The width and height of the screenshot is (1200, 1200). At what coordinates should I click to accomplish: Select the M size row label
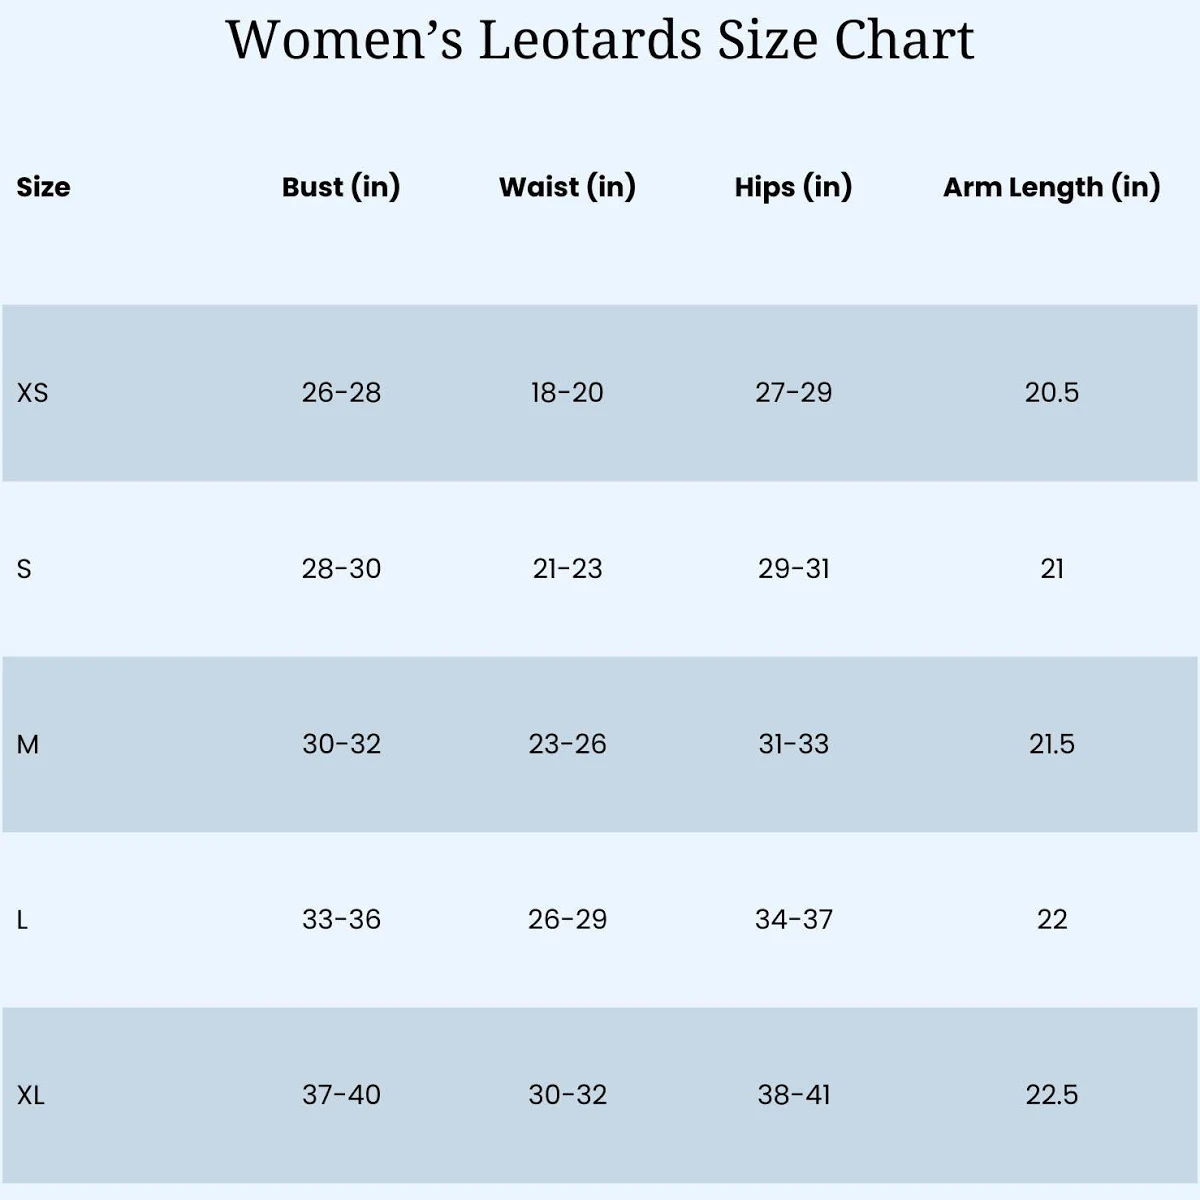[28, 745]
